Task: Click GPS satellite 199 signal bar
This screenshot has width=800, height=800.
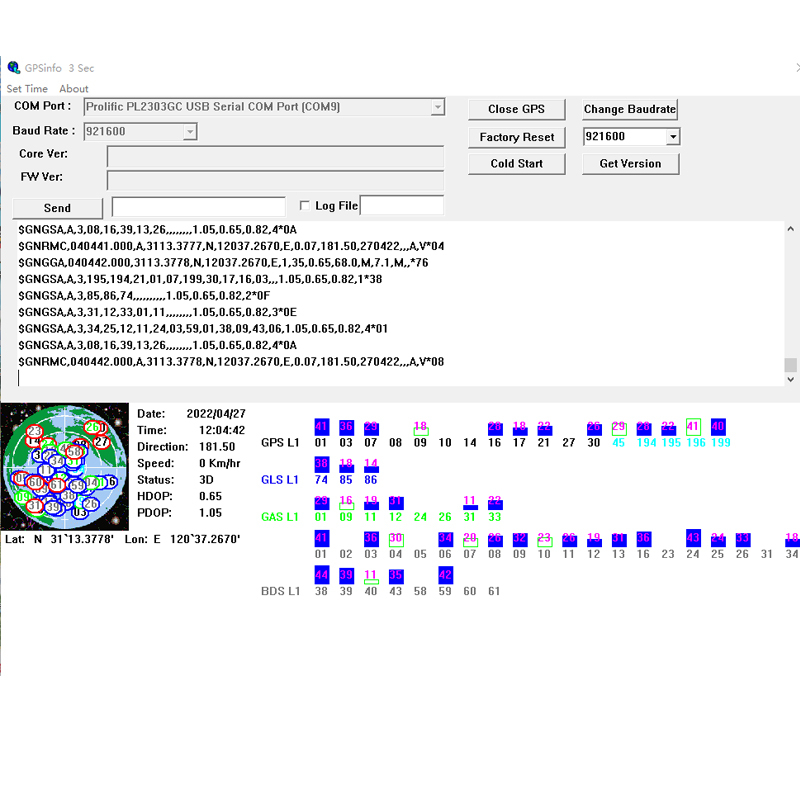Action: tap(718, 426)
